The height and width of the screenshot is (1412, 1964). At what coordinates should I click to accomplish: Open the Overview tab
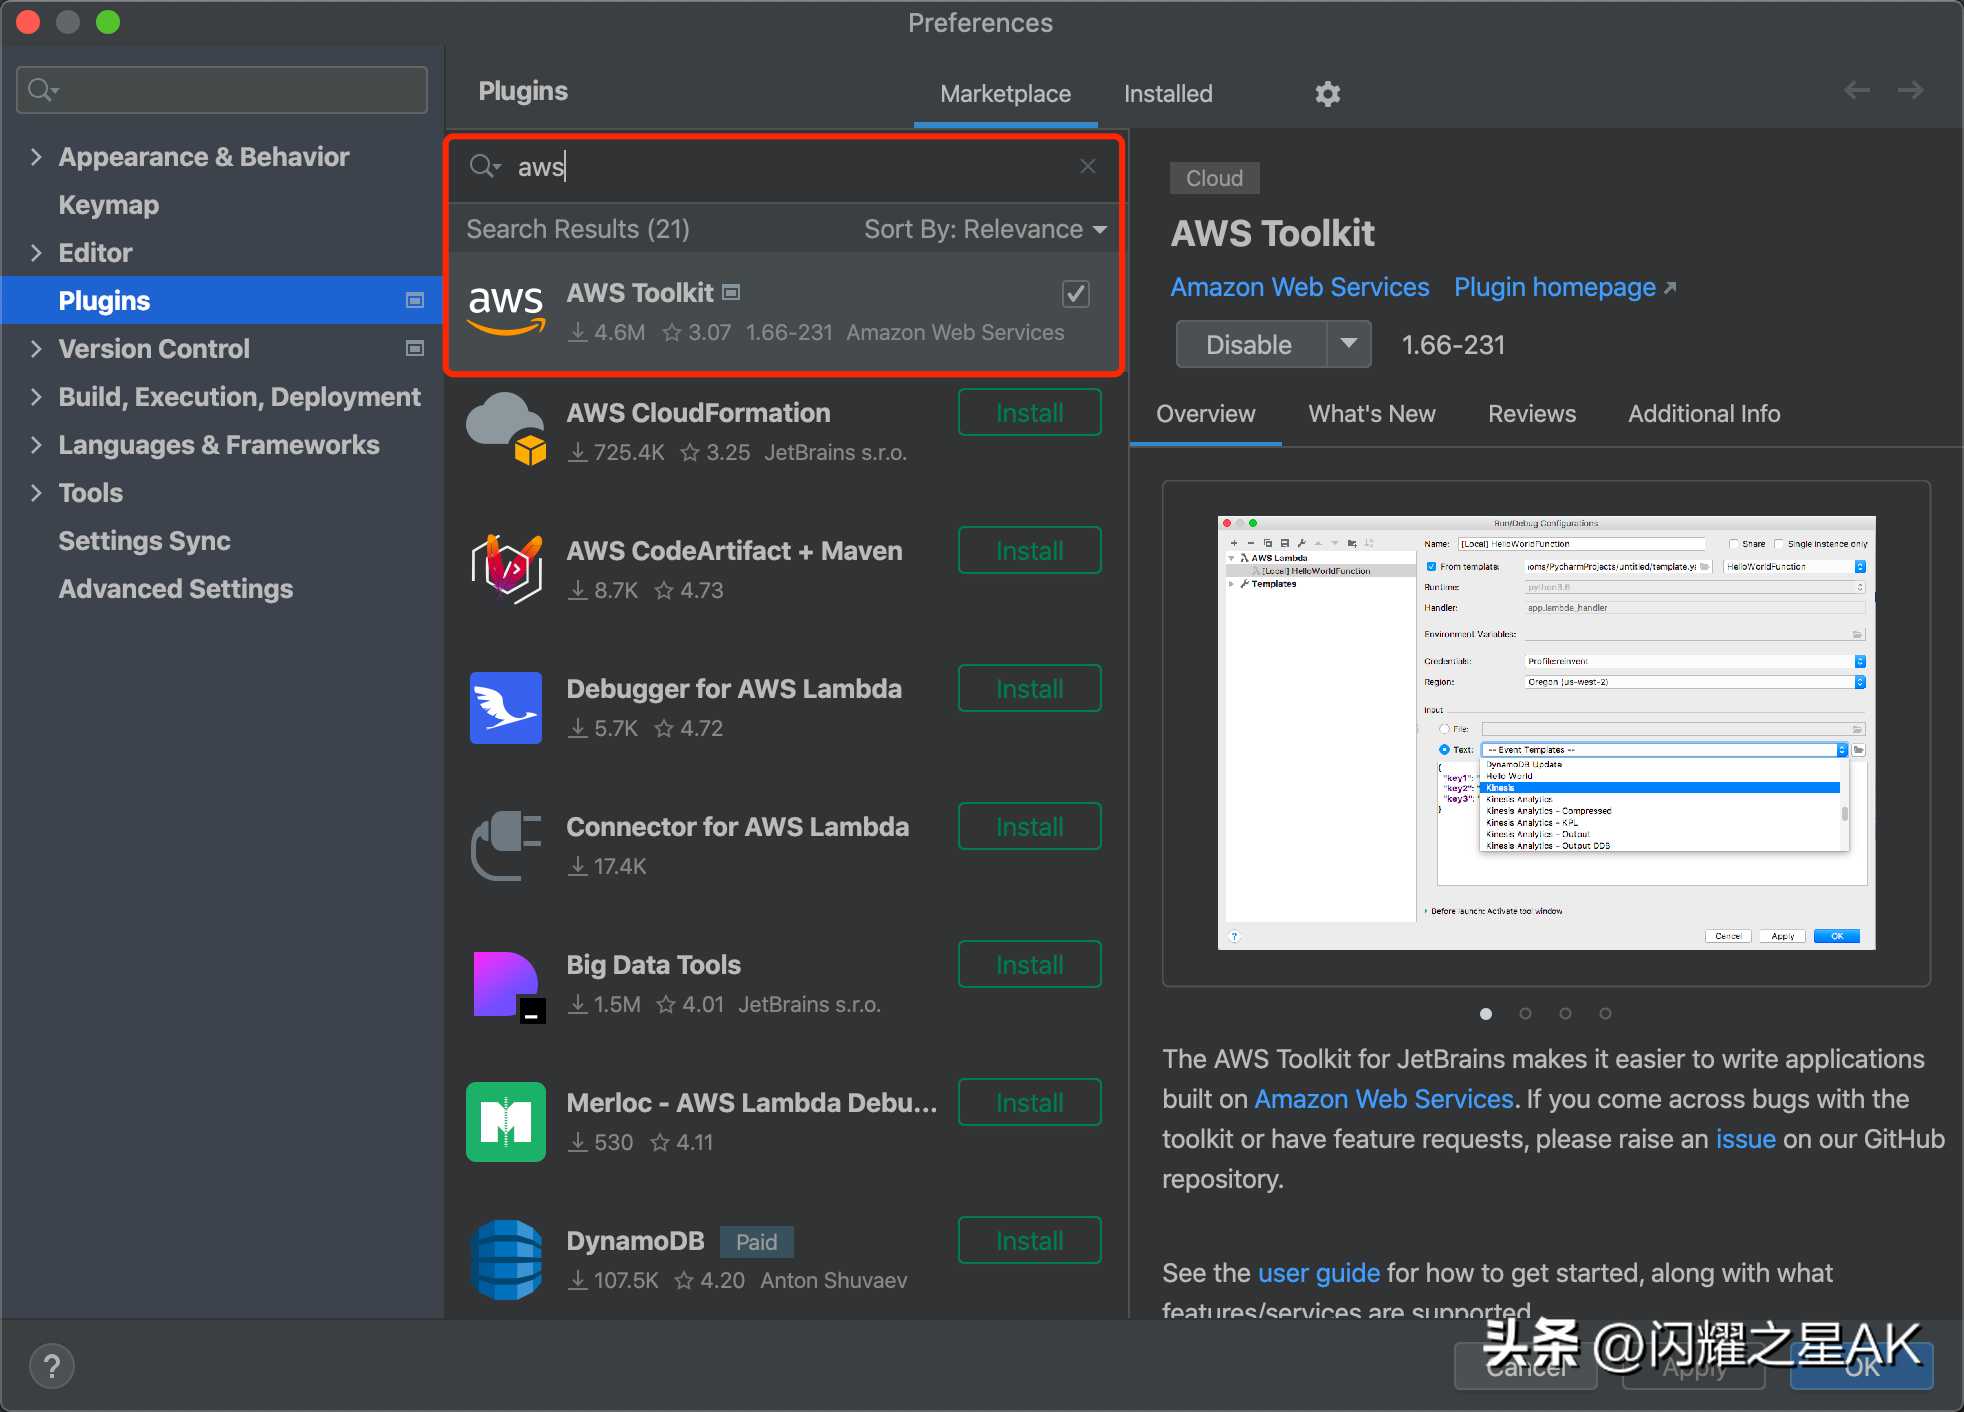click(x=1205, y=414)
